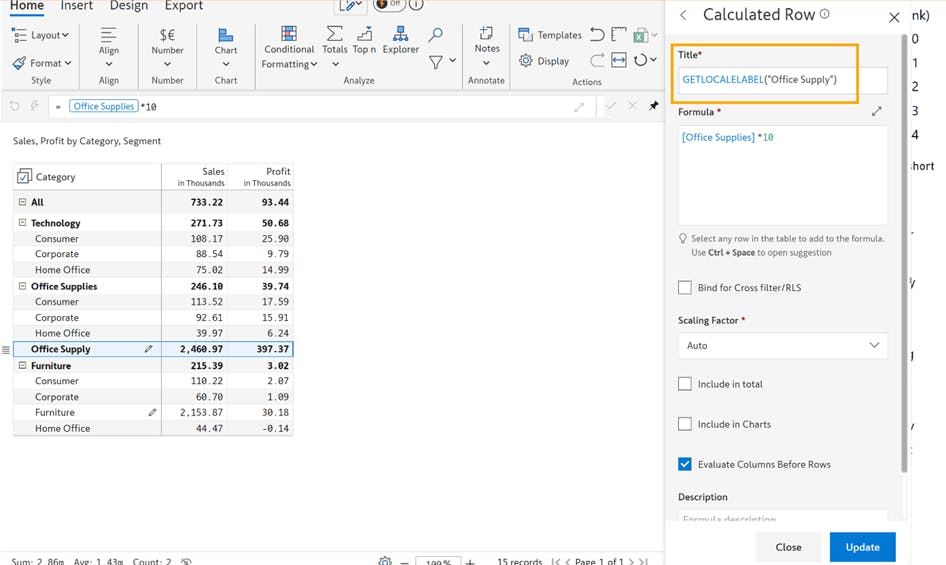The width and height of the screenshot is (946, 565).
Task: Launch the Explorer hierarchy tool
Action: [x=401, y=40]
